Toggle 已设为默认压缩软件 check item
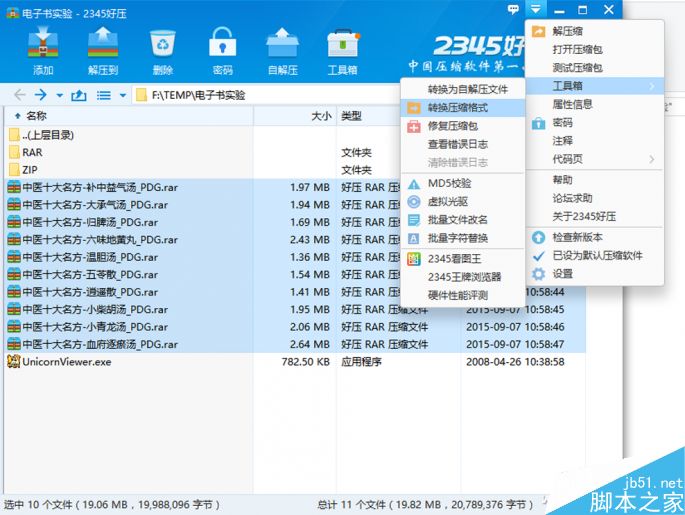The width and height of the screenshot is (685, 515). [595, 256]
